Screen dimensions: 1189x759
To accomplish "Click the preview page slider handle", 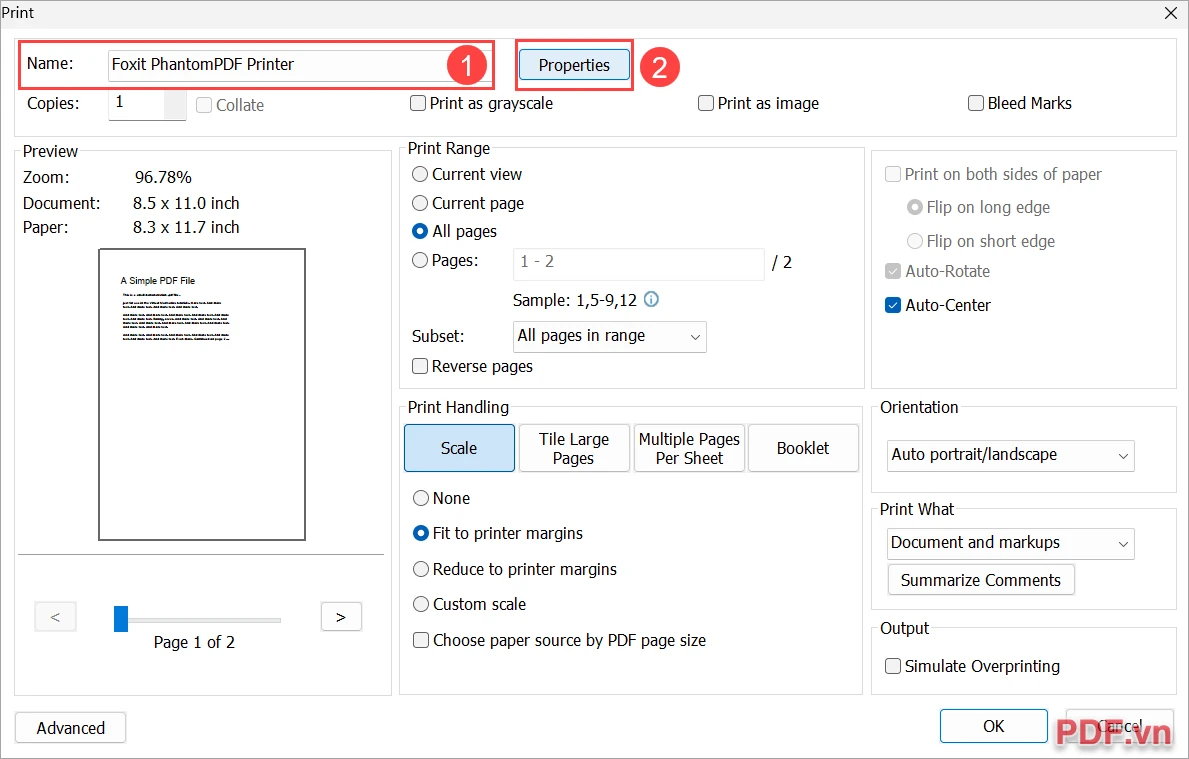I will [x=121, y=618].
